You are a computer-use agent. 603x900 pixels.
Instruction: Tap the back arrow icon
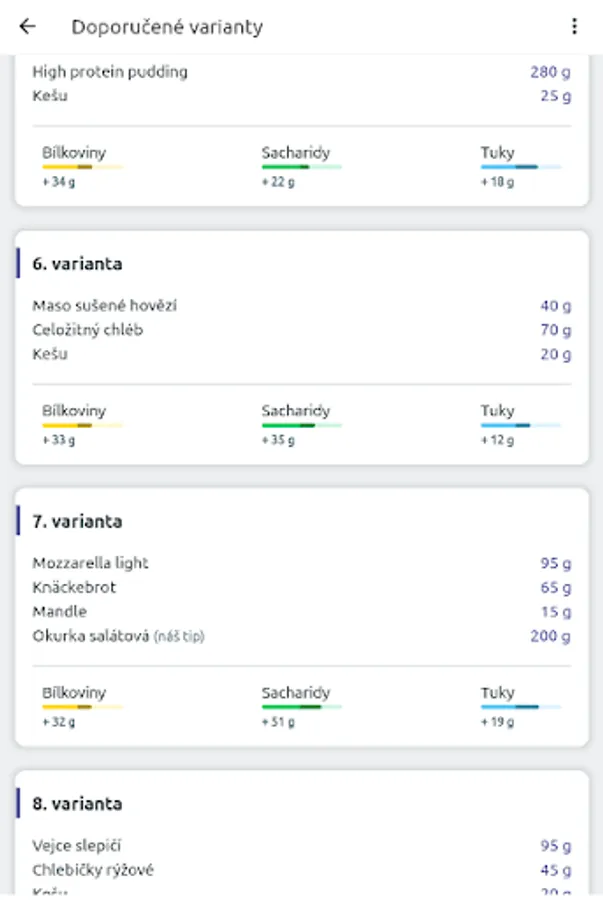click(x=27, y=27)
